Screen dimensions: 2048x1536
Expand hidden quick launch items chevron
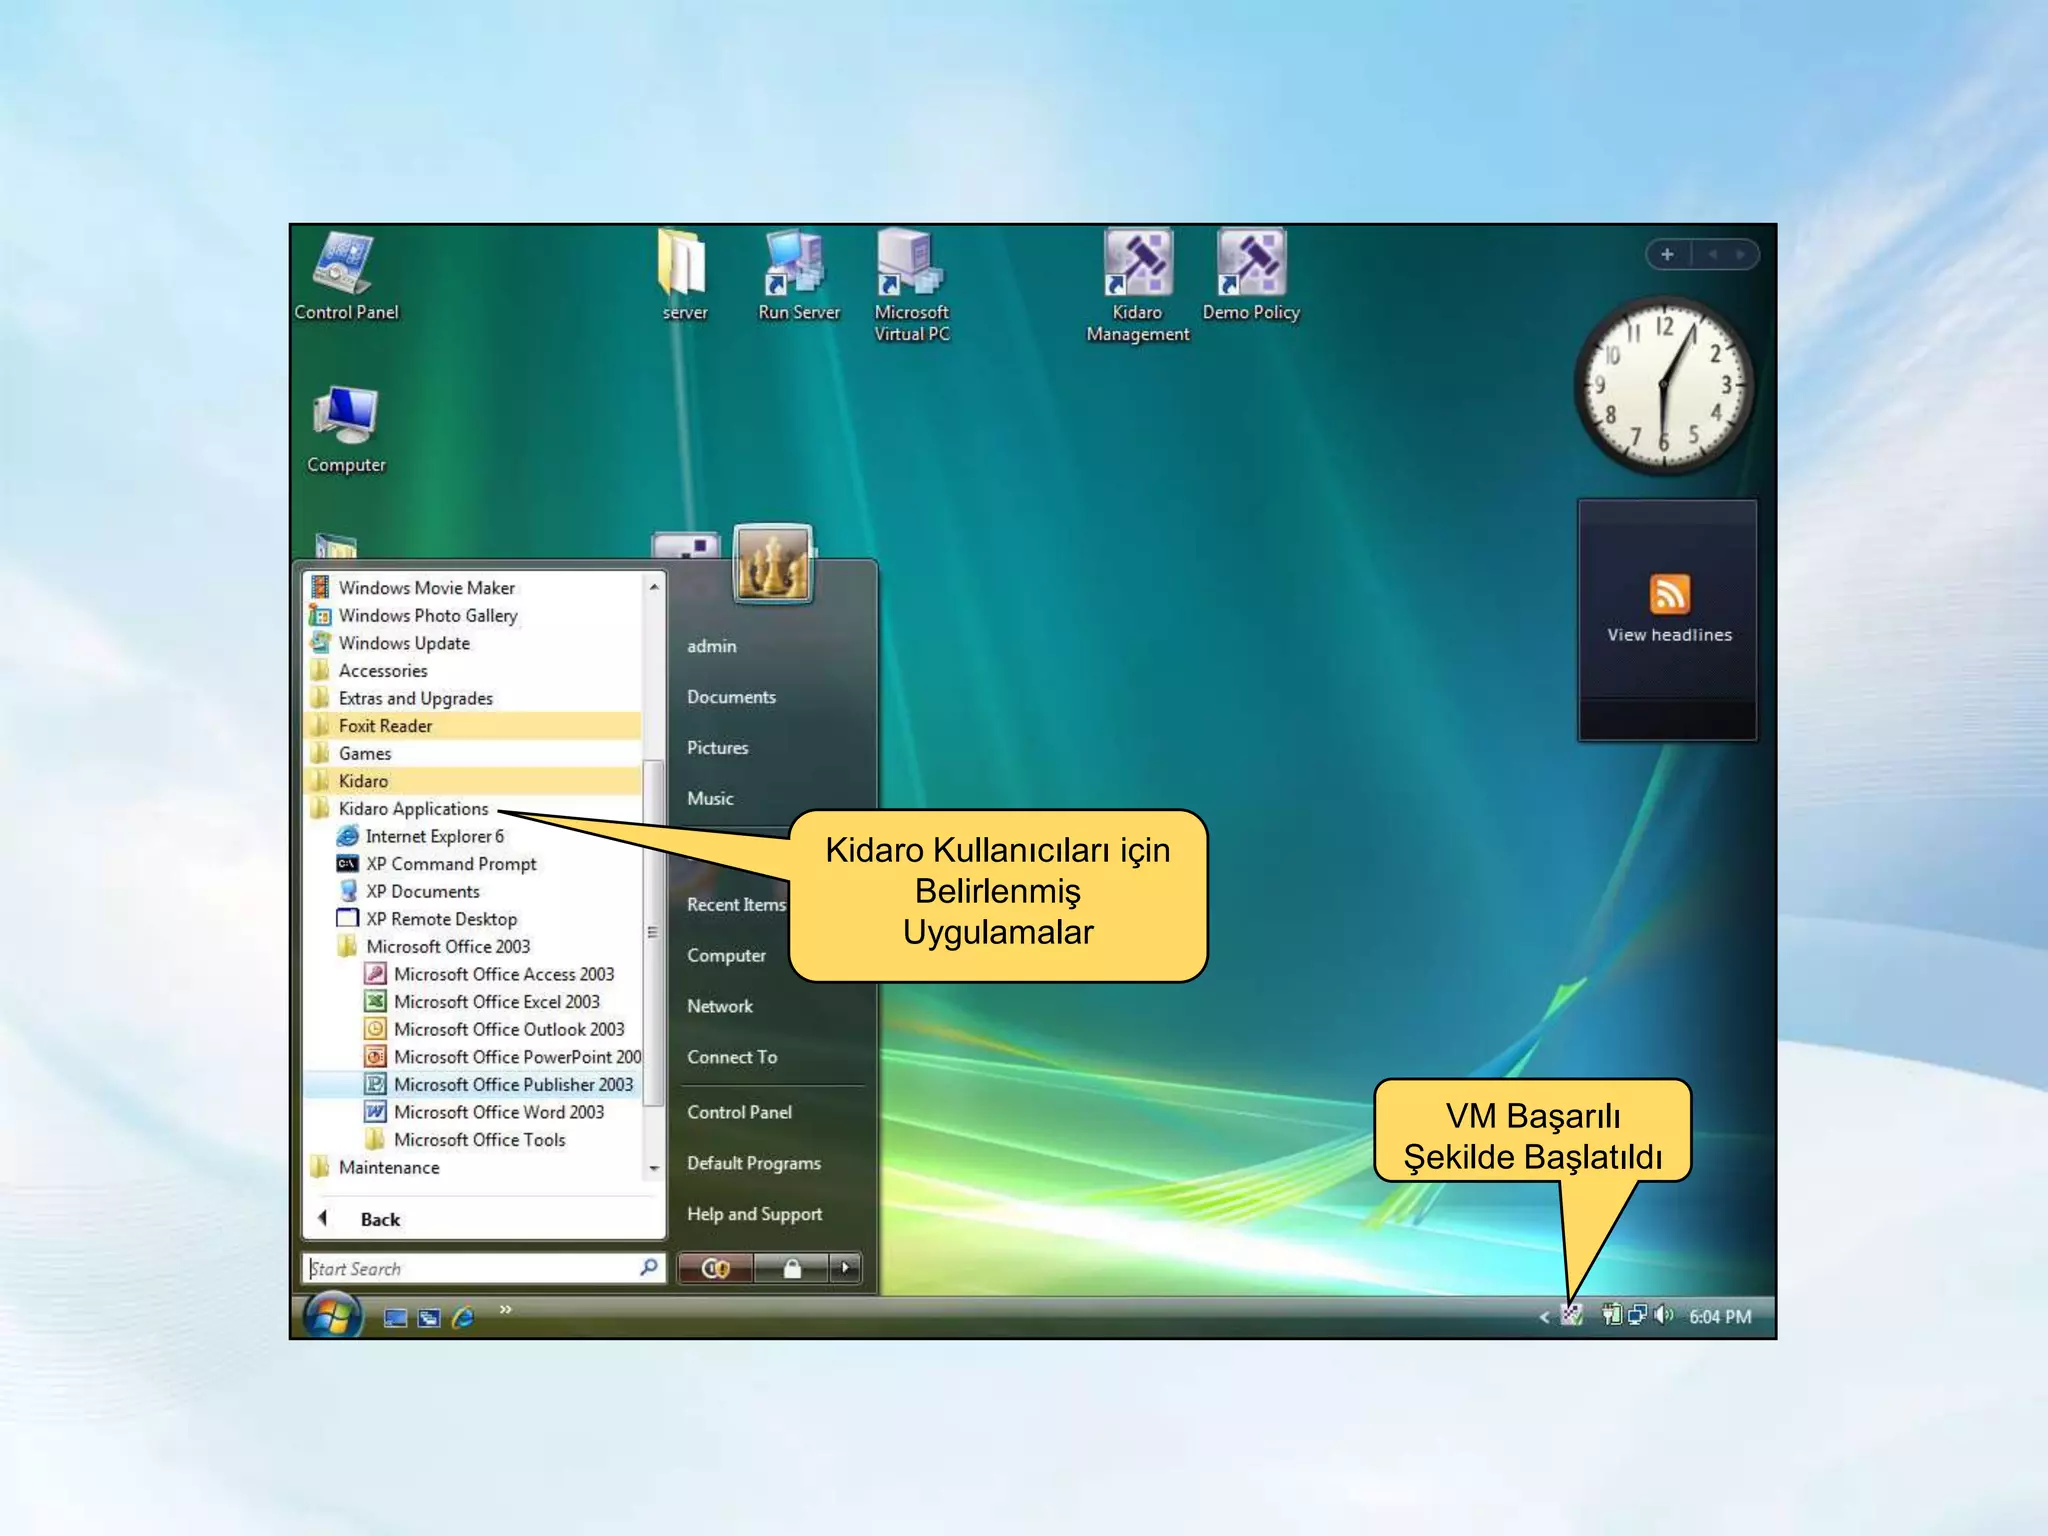coord(506,1308)
